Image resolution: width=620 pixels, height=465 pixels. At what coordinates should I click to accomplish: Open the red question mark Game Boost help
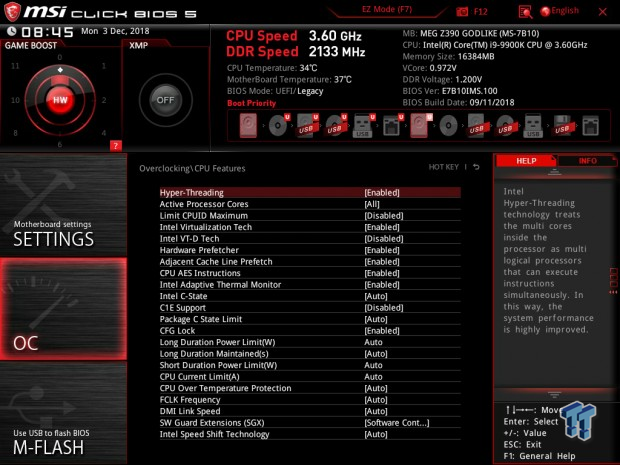(x=115, y=146)
